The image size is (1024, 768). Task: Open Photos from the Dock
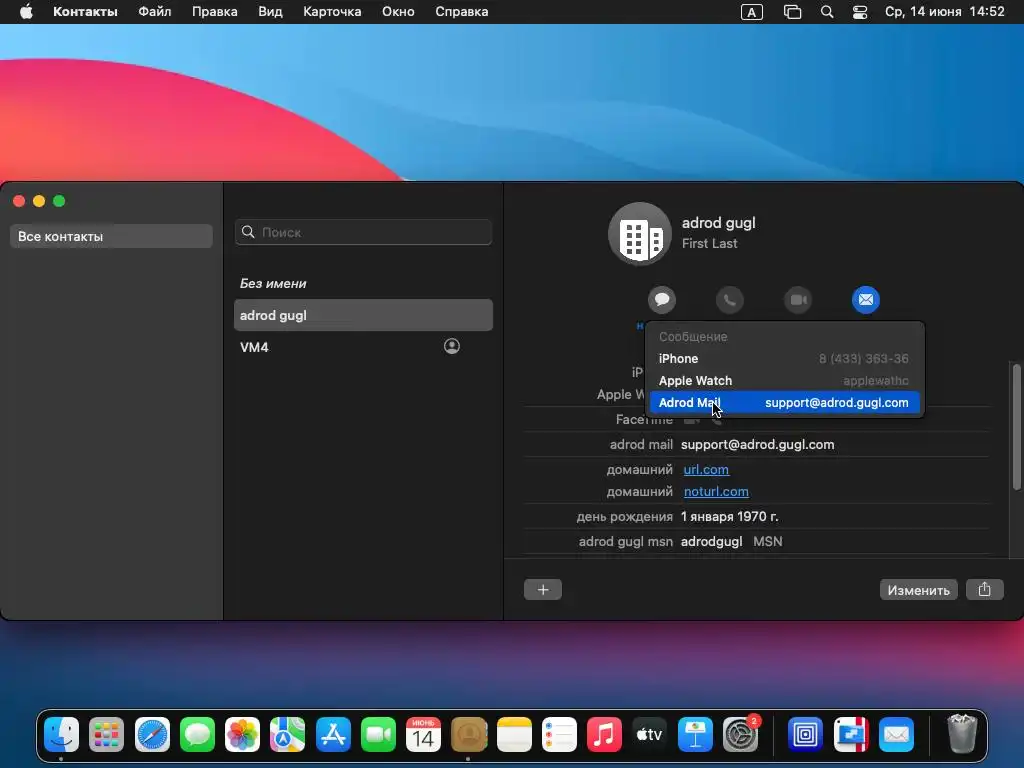coord(242,735)
